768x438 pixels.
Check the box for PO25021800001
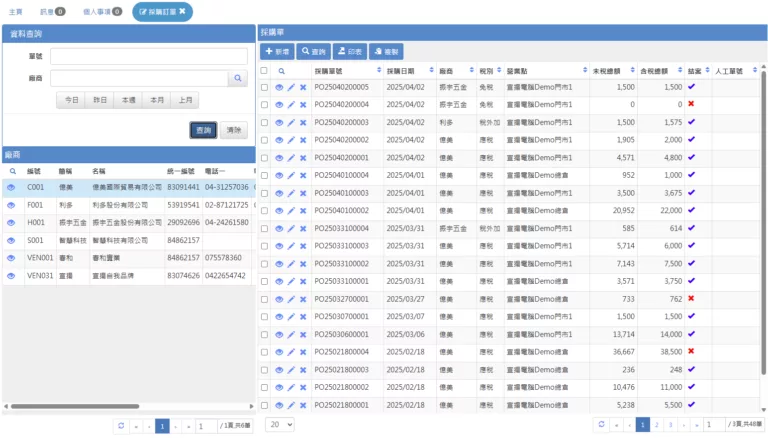pos(264,405)
